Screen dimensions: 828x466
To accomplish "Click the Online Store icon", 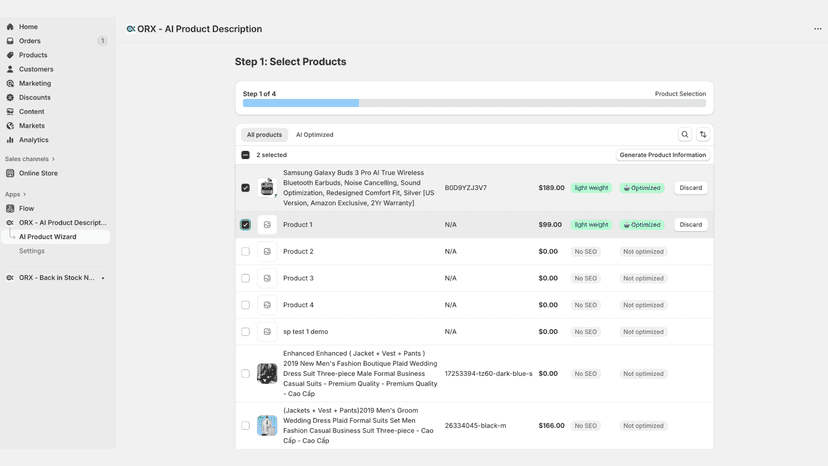I will (x=10, y=173).
